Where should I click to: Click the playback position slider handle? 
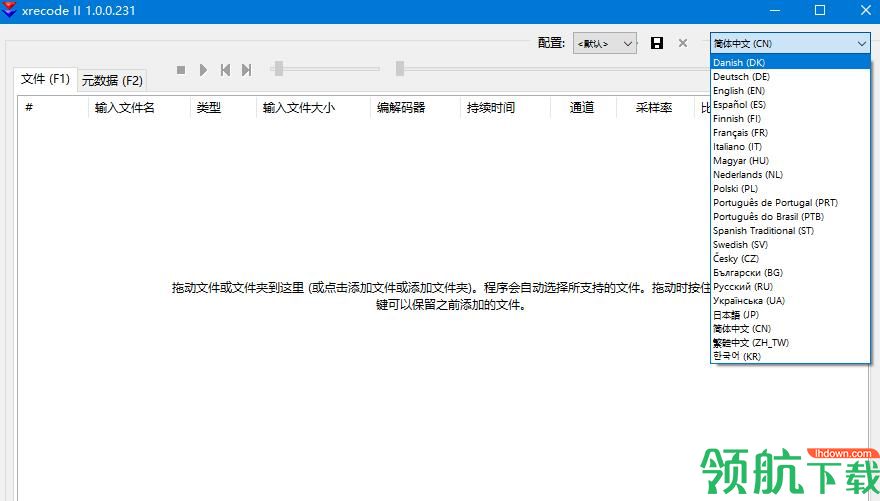point(400,68)
